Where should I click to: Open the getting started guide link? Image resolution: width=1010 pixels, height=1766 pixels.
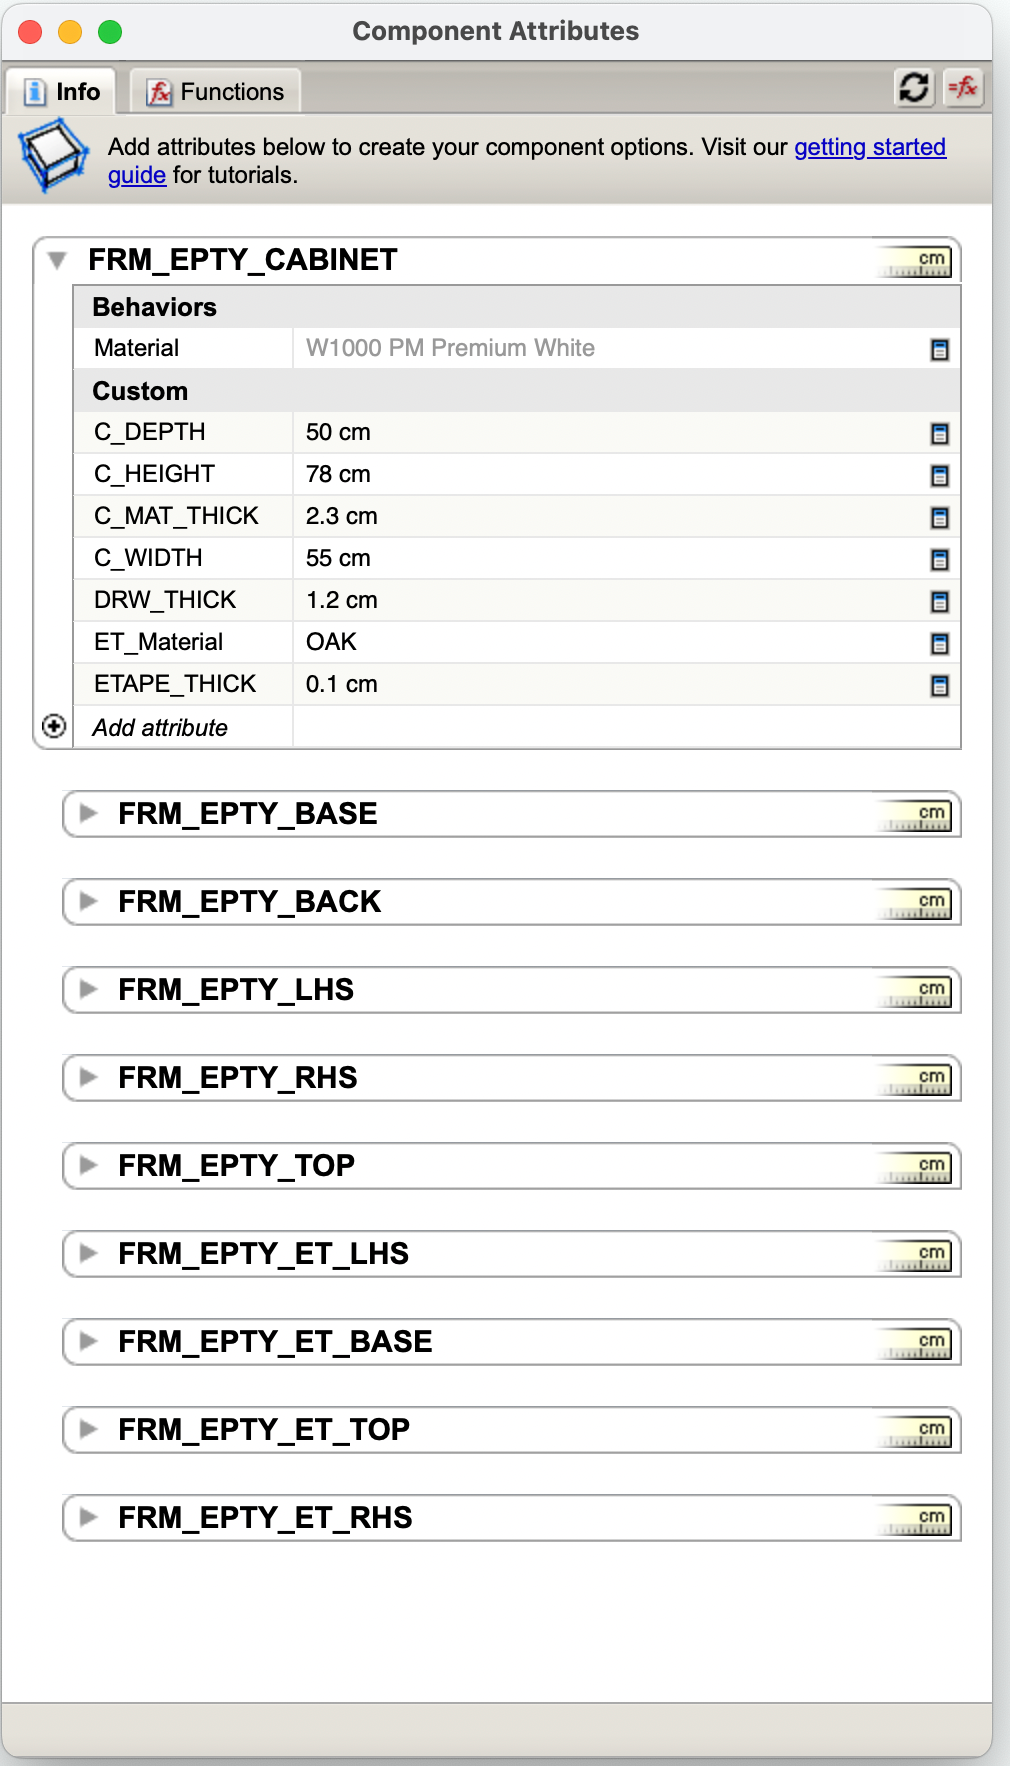(x=869, y=148)
